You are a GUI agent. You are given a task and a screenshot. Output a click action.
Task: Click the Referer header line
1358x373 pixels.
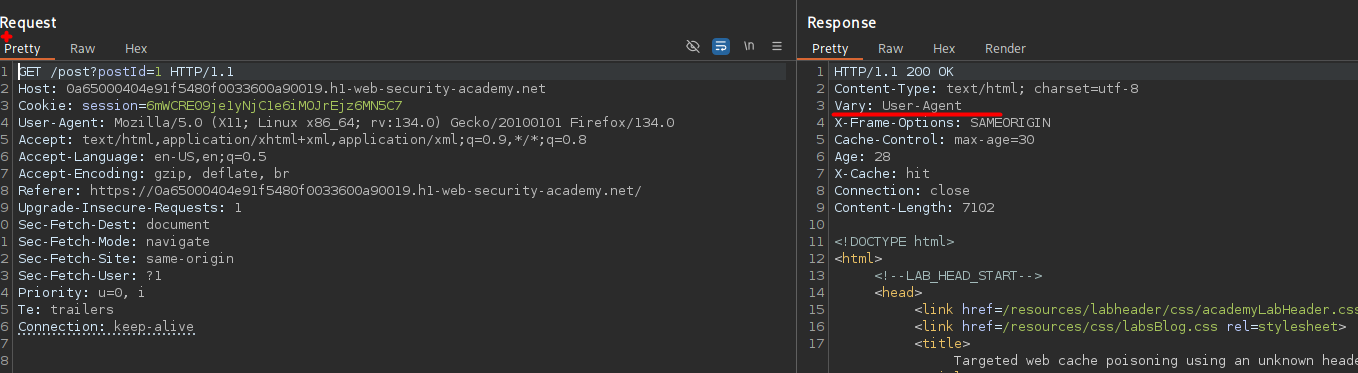point(330,191)
